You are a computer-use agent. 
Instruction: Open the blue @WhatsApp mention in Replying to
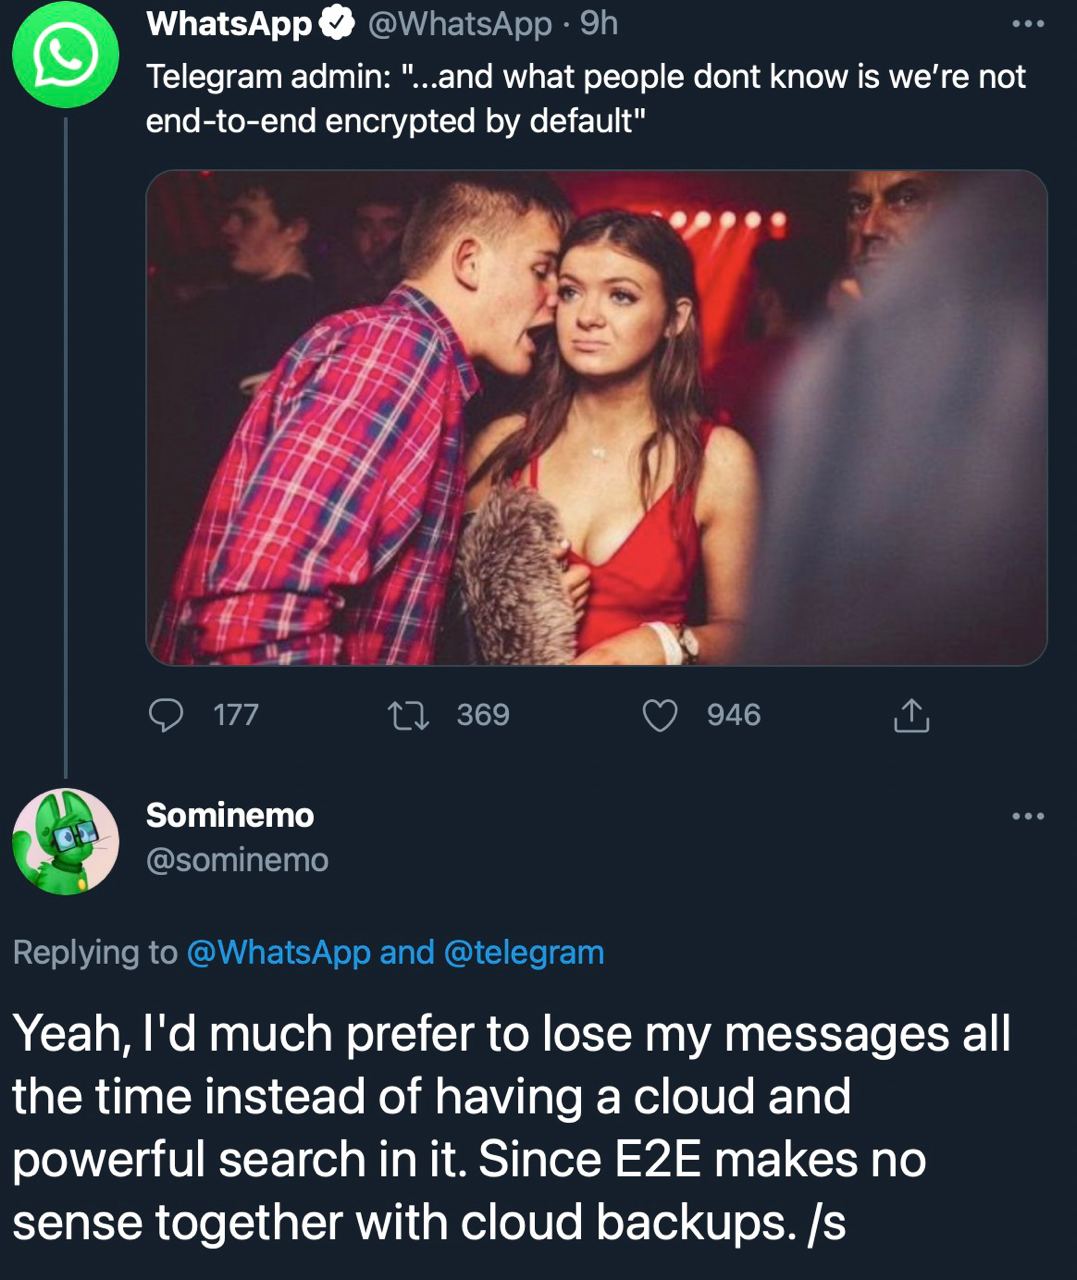pos(278,952)
